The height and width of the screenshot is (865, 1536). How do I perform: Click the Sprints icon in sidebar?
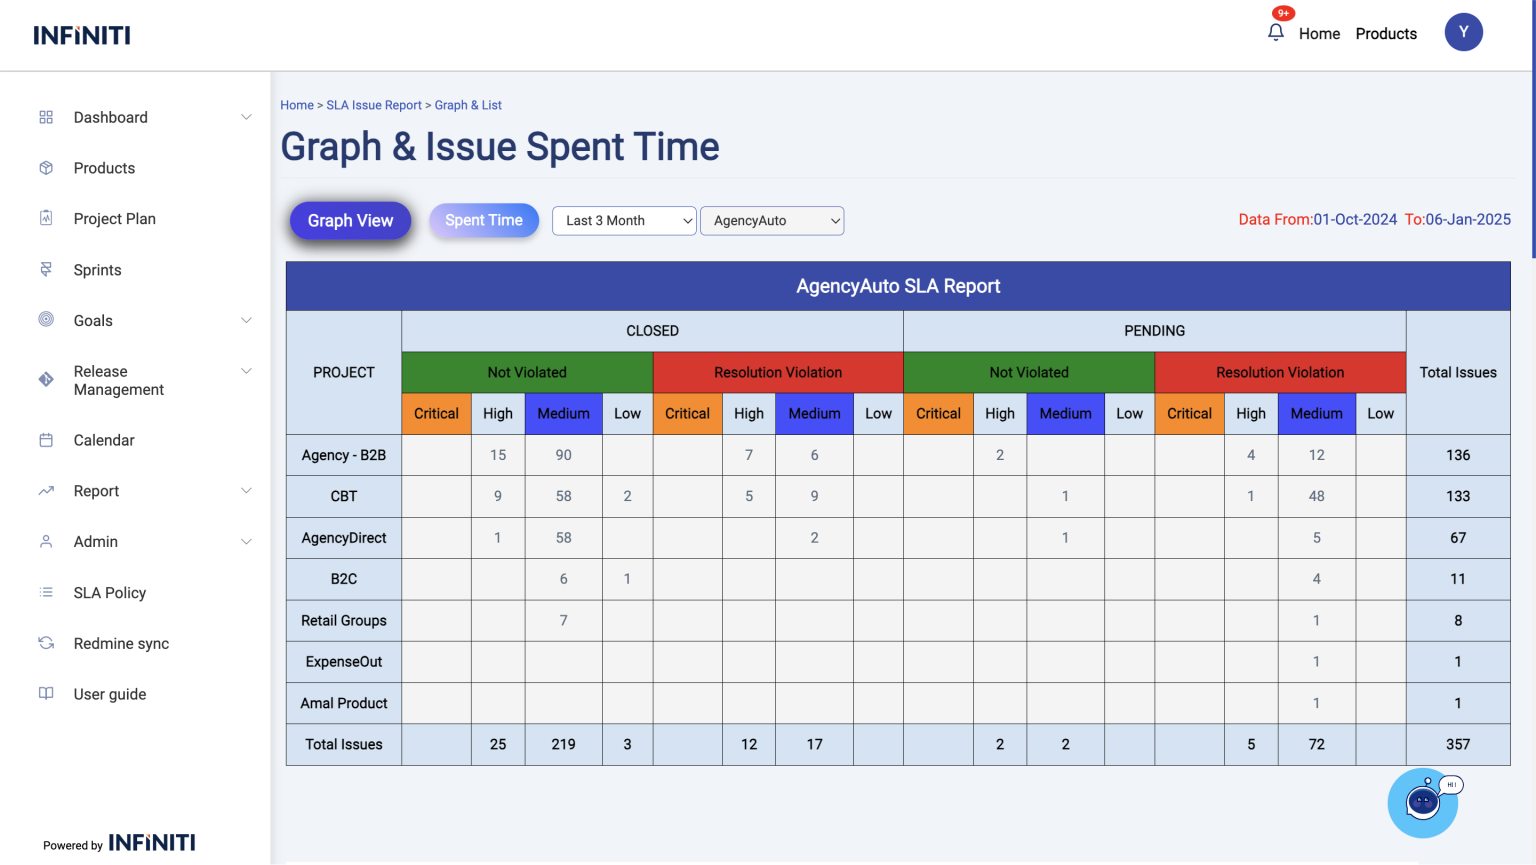[46, 269]
